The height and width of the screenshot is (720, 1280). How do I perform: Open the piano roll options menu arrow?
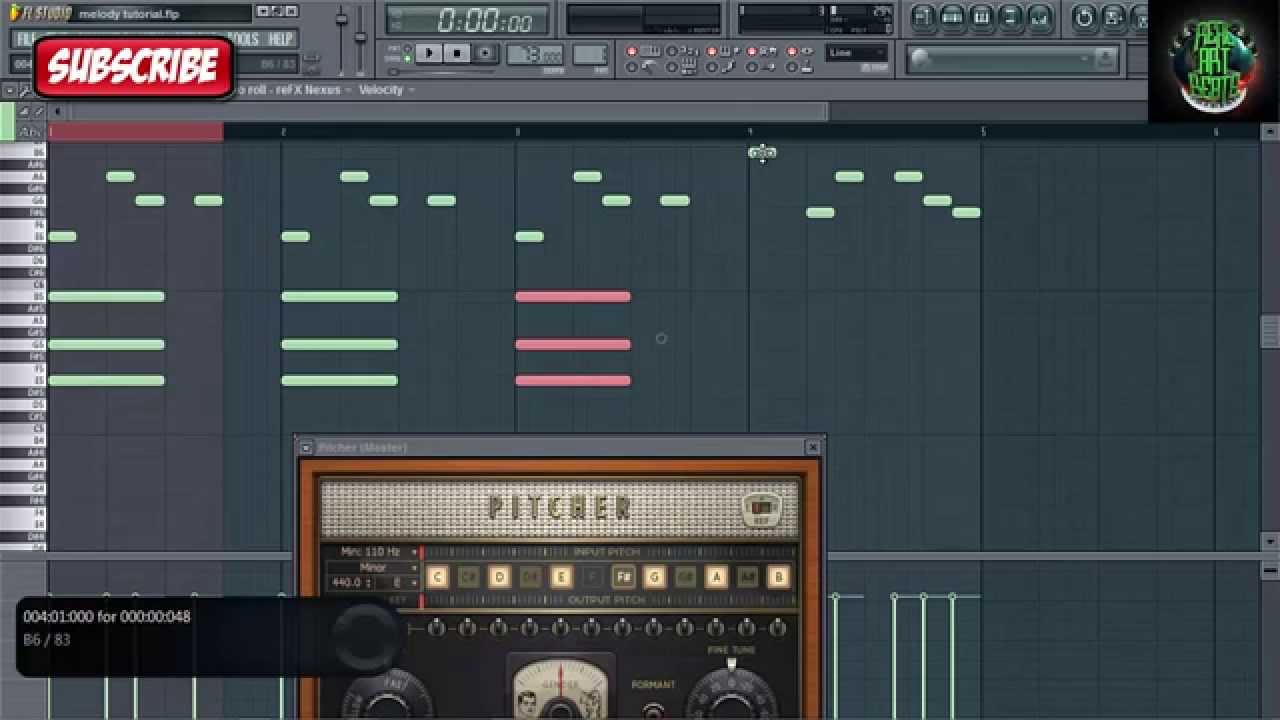(9, 90)
